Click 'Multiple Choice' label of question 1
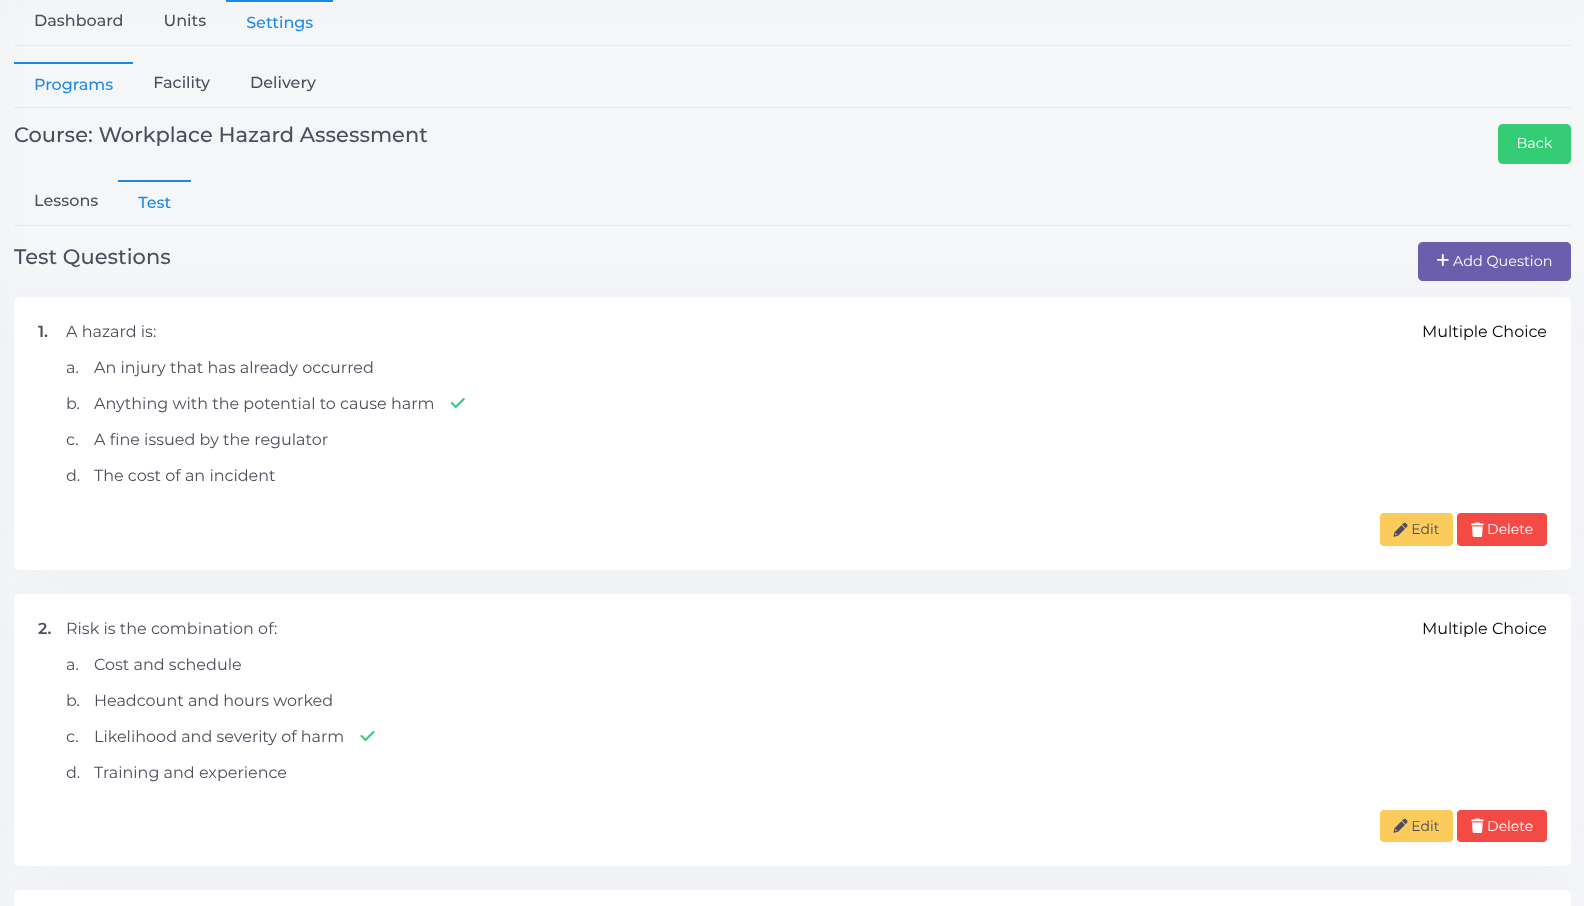Viewport: 1584px width, 906px height. (1484, 332)
